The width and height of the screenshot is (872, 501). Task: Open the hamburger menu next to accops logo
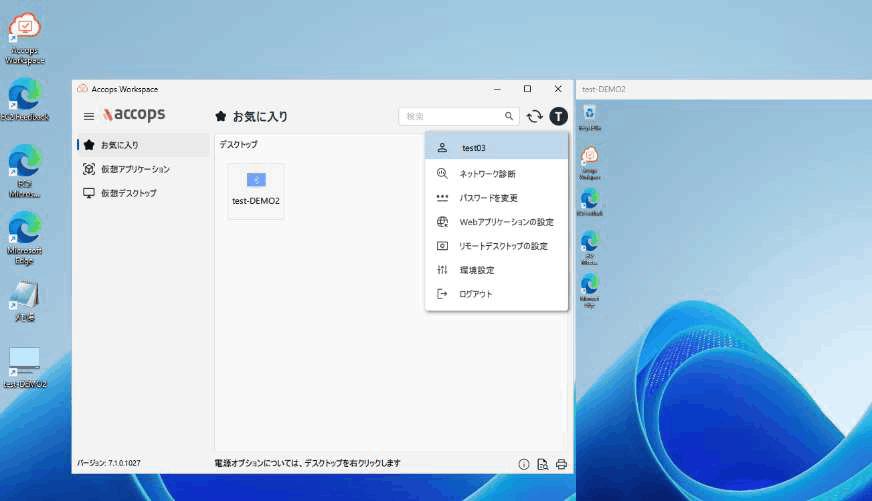89,117
